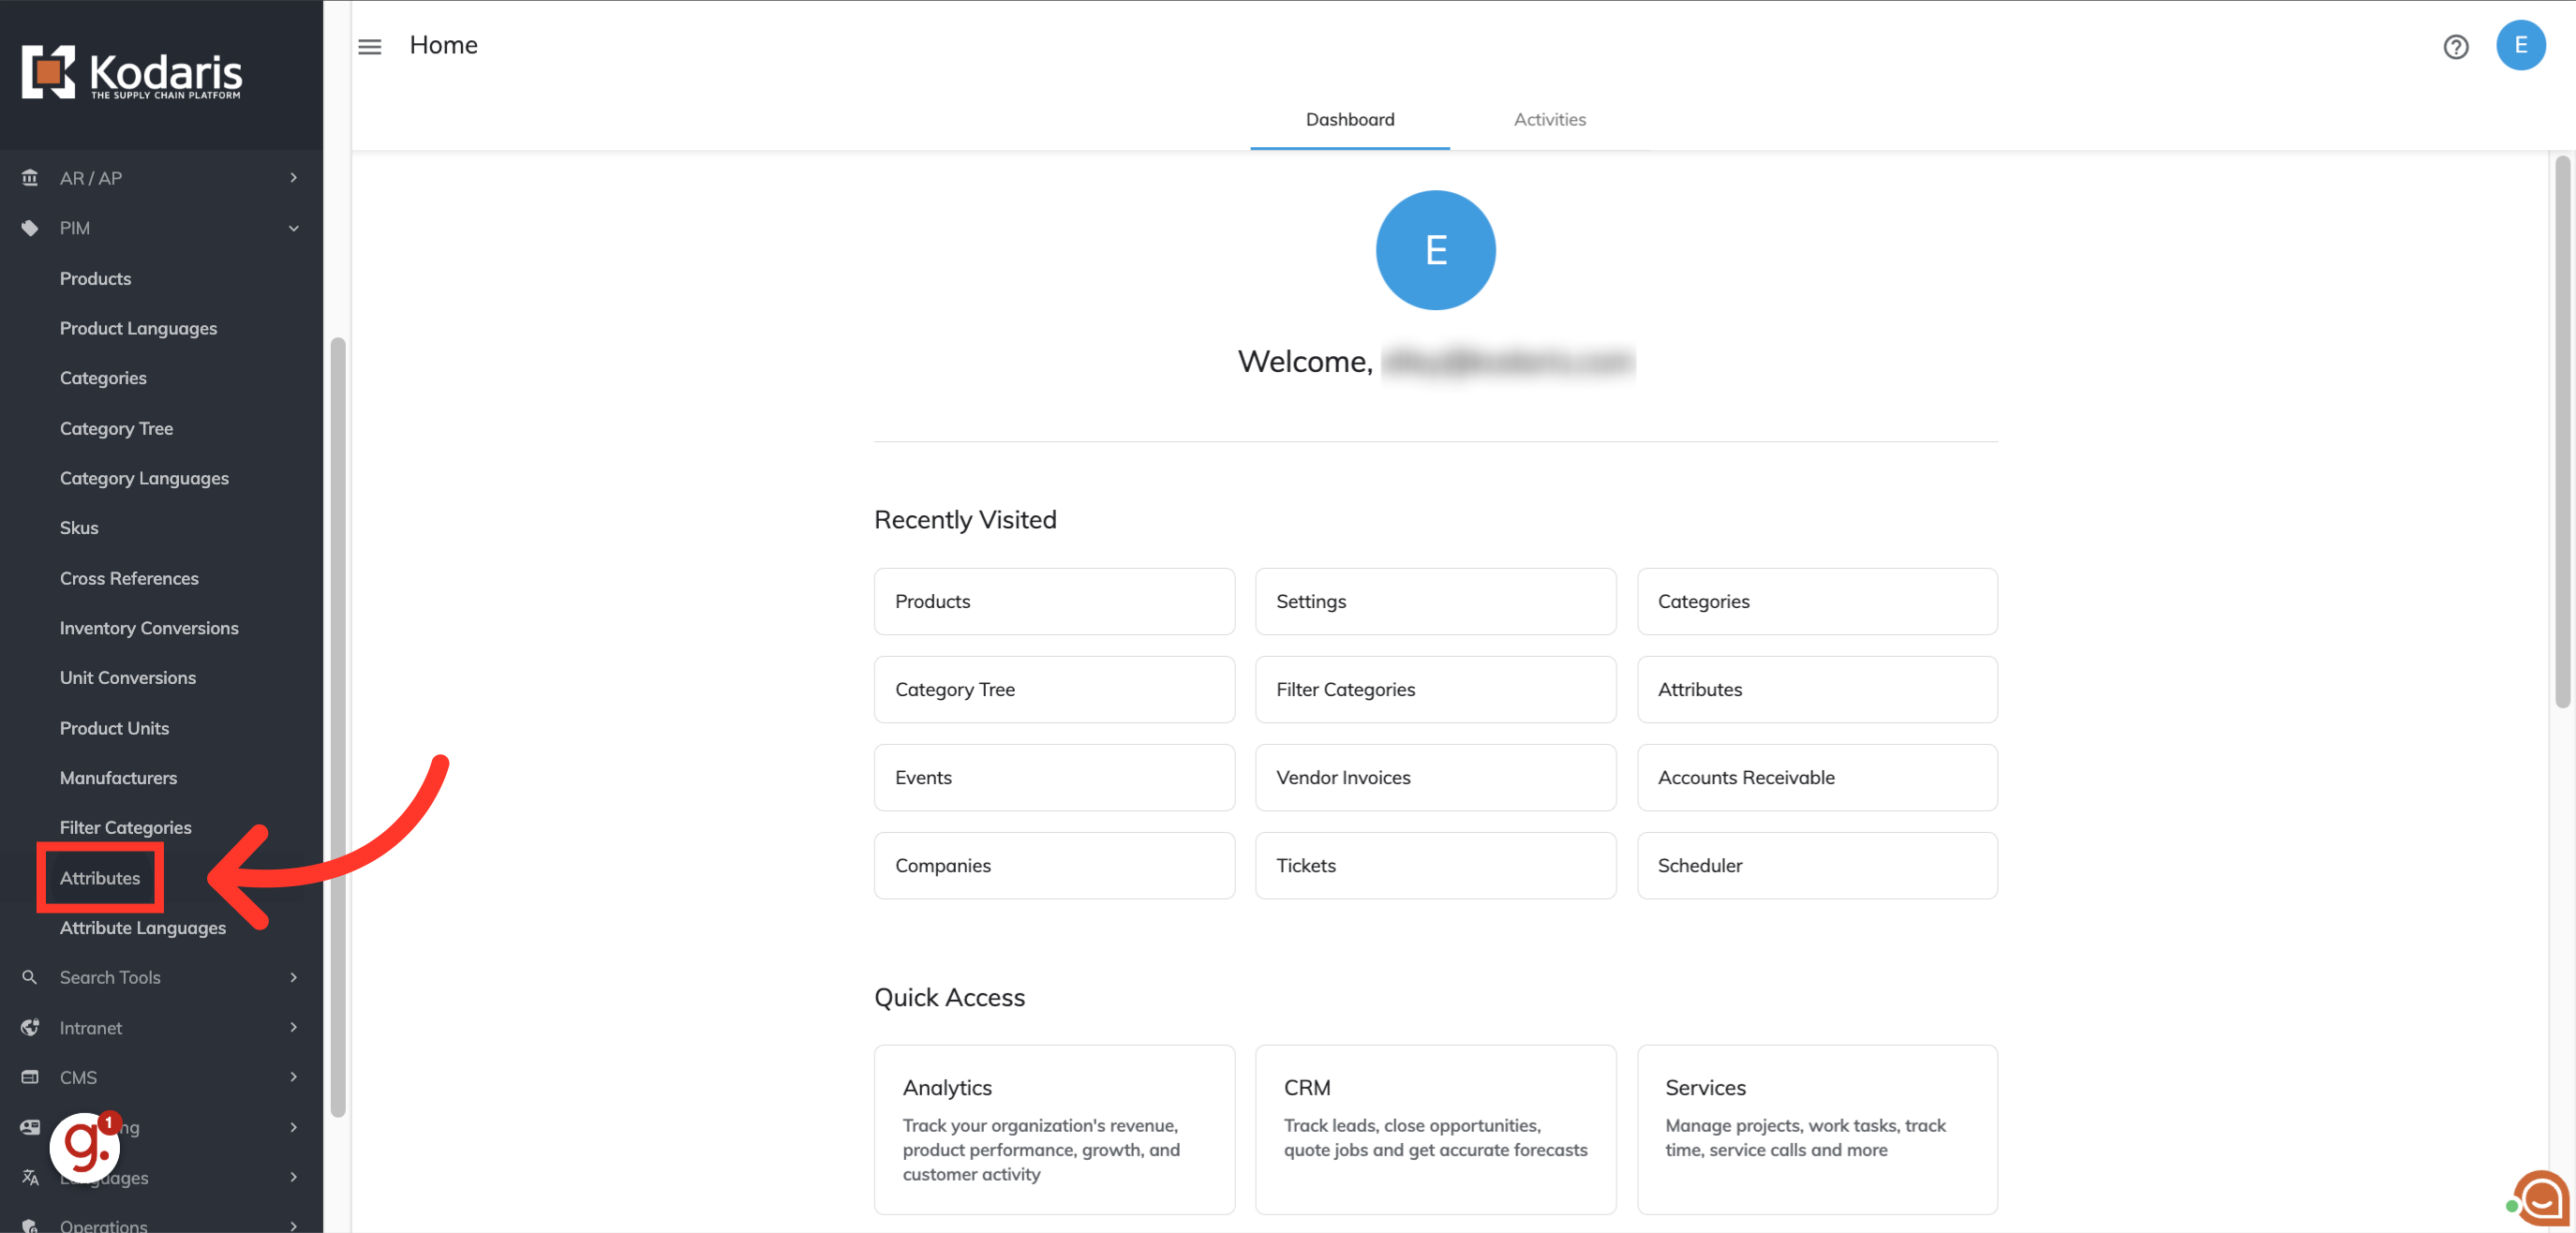Click the user avatar in top-right corner
2576x1233 pixels.
tap(2520, 46)
